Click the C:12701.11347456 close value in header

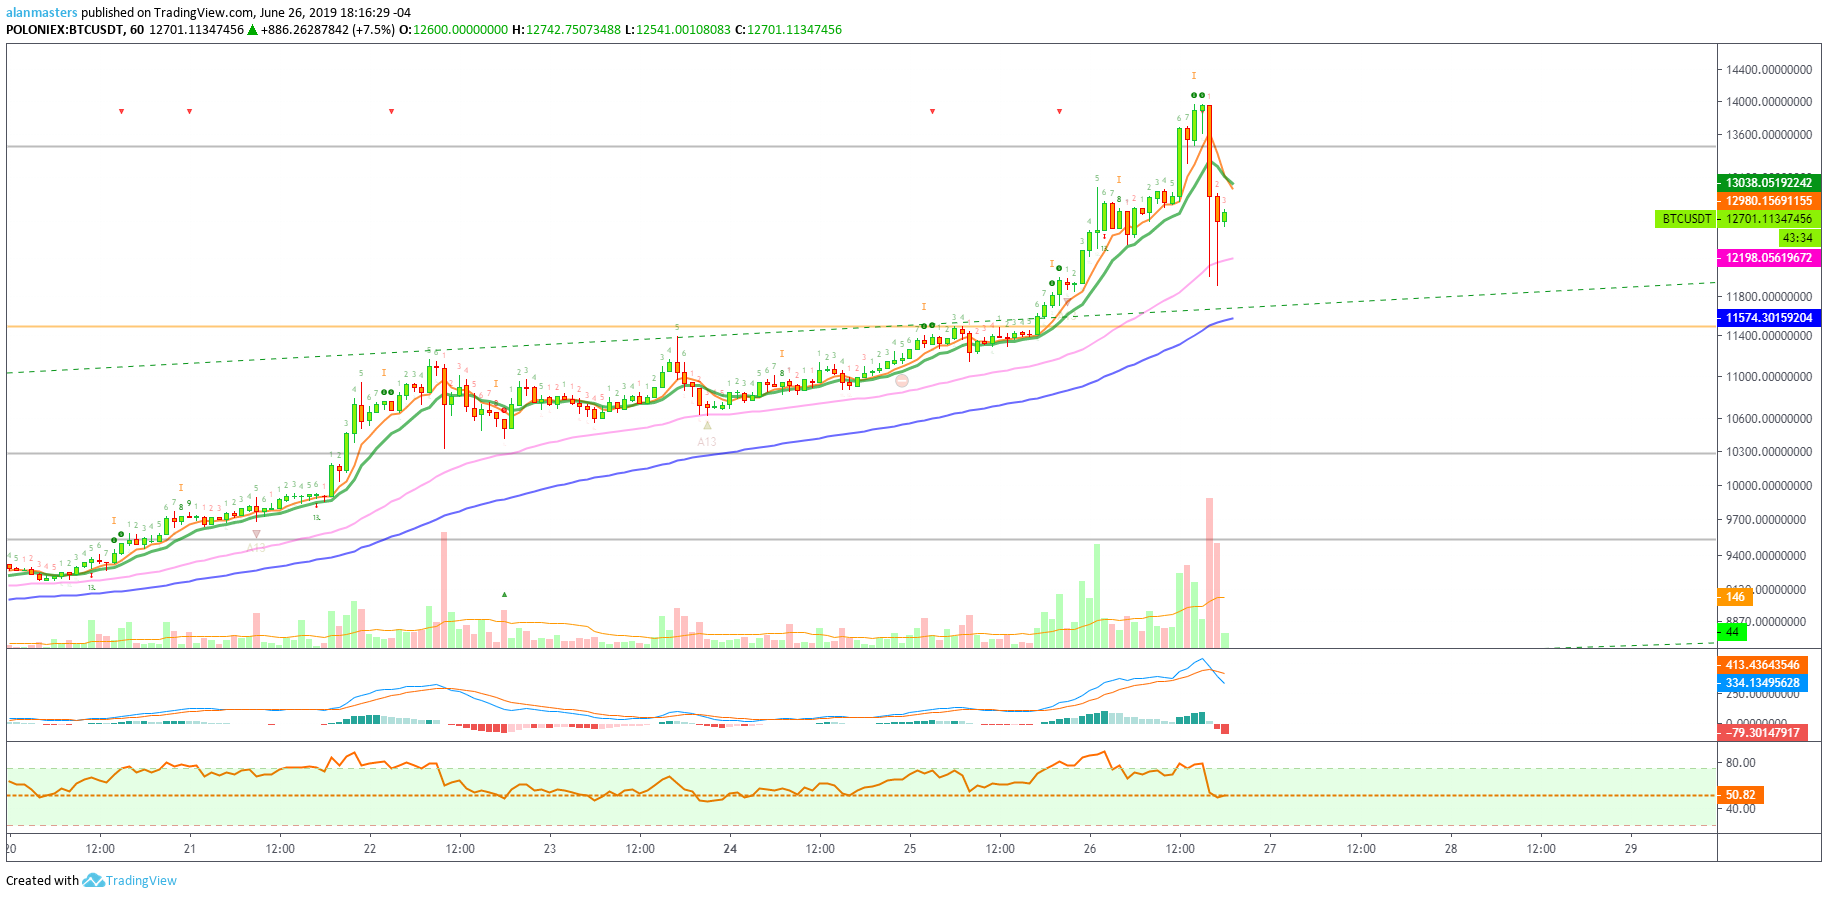tap(788, 30)
